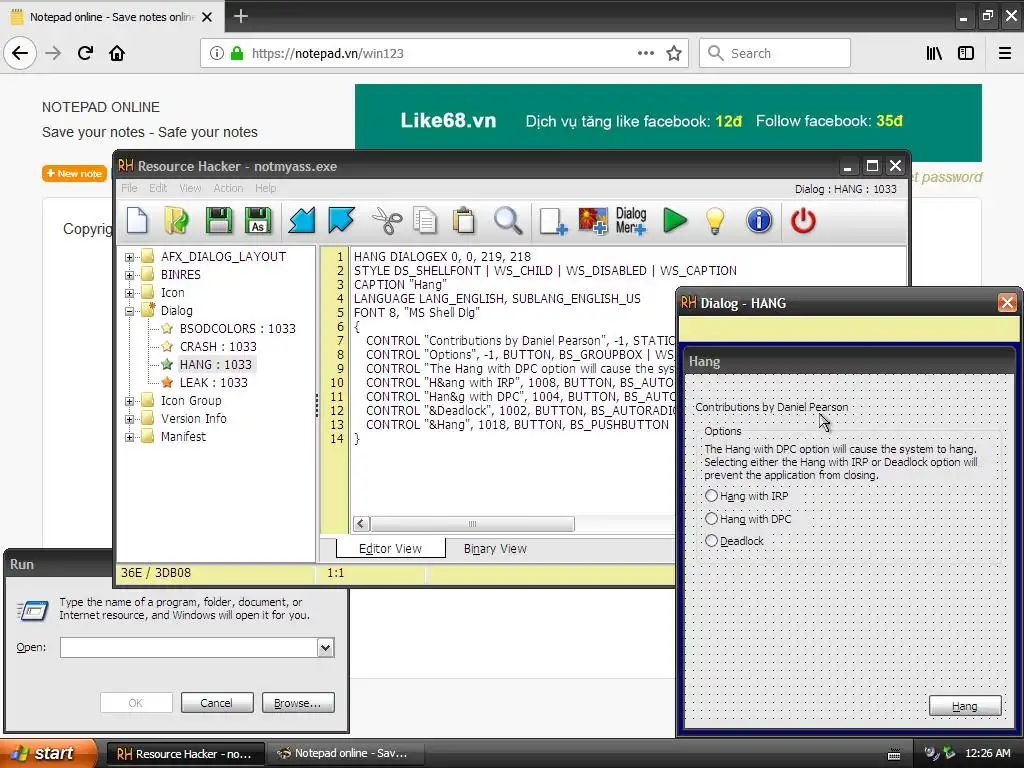Click the blue info About icon
This screenshot has width=1024, height=768.
coord(759,221)
